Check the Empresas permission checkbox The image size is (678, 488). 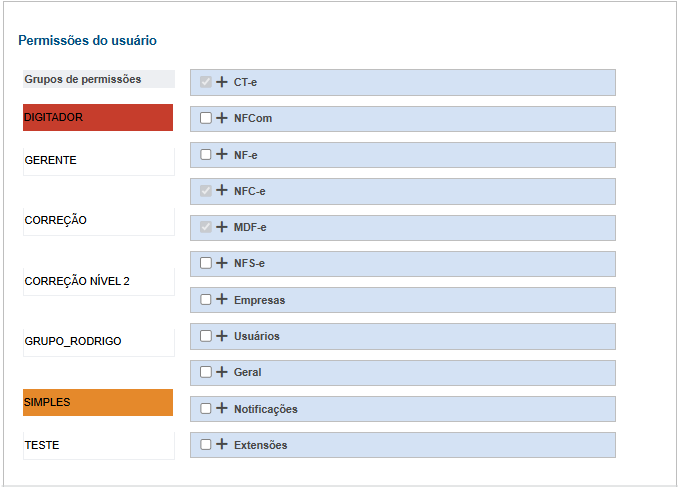point(205,299)
